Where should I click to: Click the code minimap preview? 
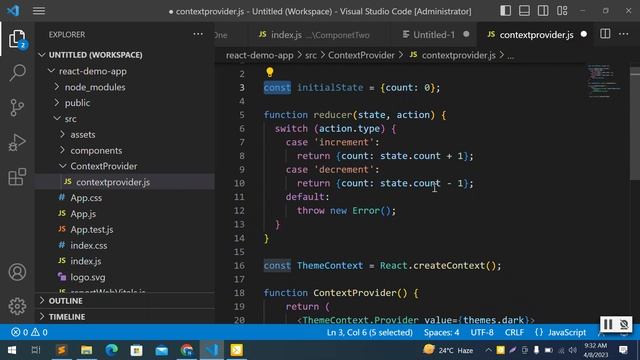click(605, 81)
